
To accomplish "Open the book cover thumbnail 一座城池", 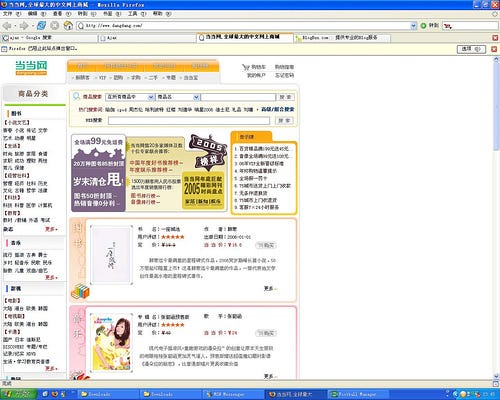I will coord(111,255).
